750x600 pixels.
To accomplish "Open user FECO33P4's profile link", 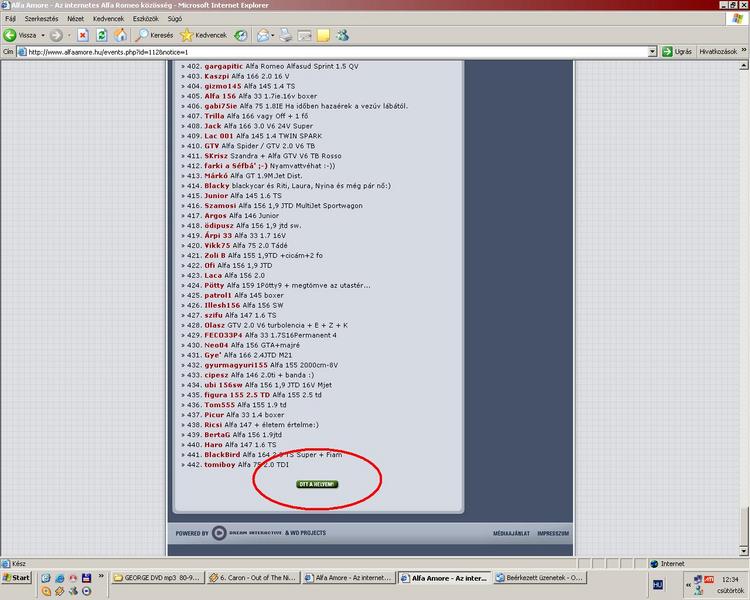I will pos(223,335).
